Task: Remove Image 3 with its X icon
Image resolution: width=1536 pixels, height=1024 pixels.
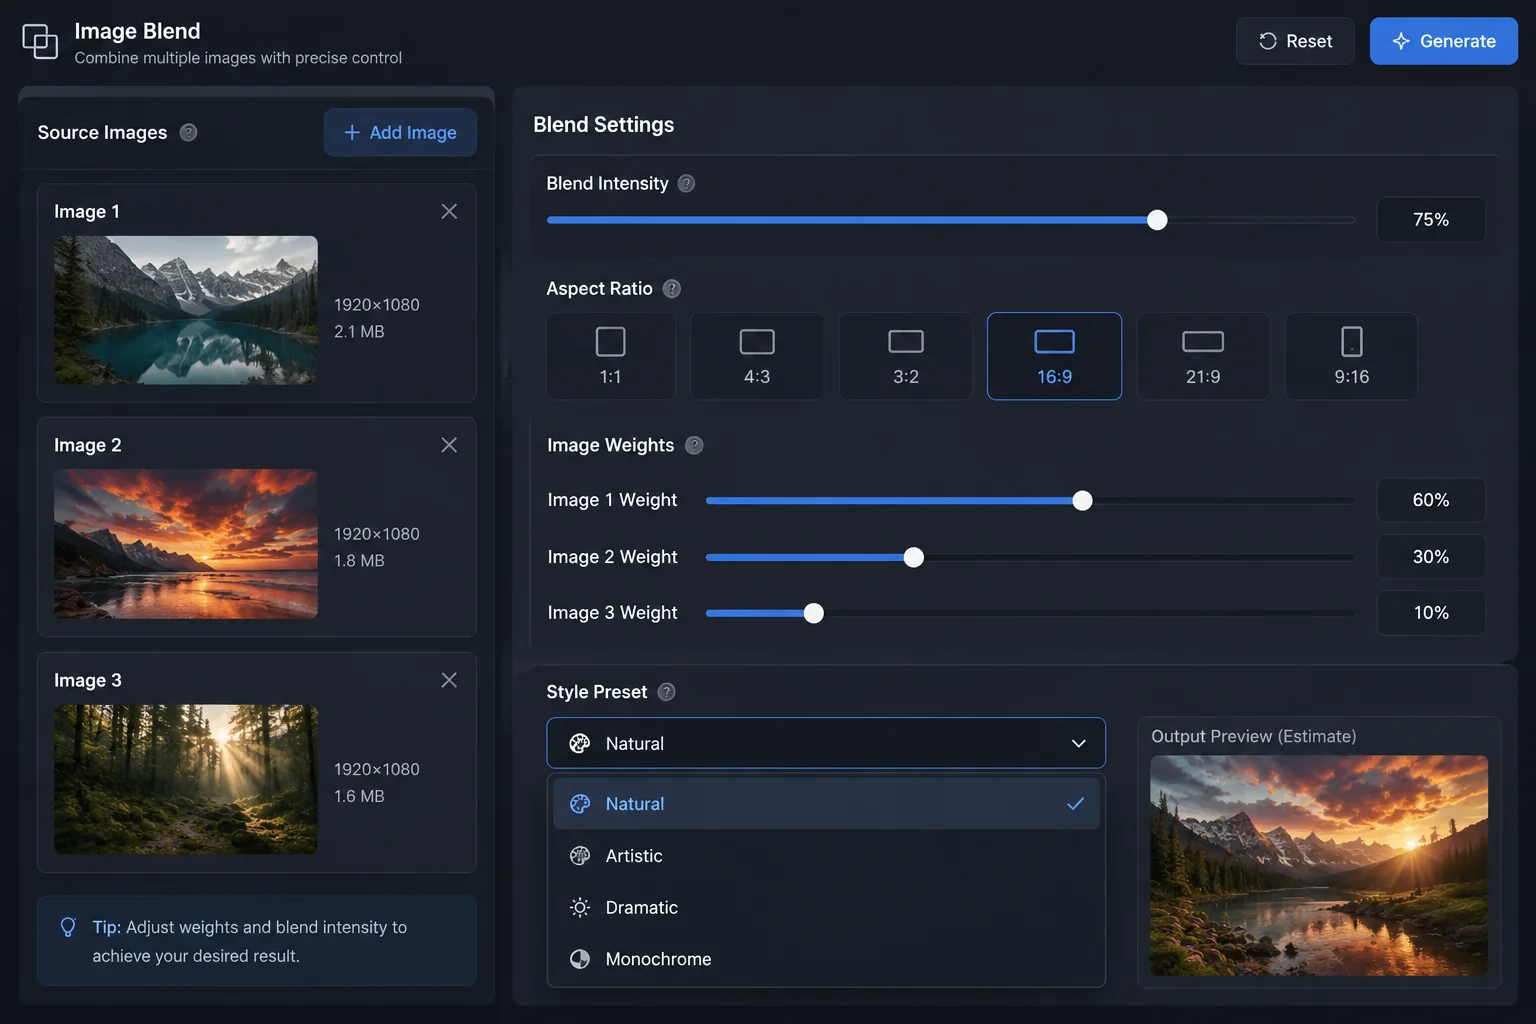Action: 449,680
